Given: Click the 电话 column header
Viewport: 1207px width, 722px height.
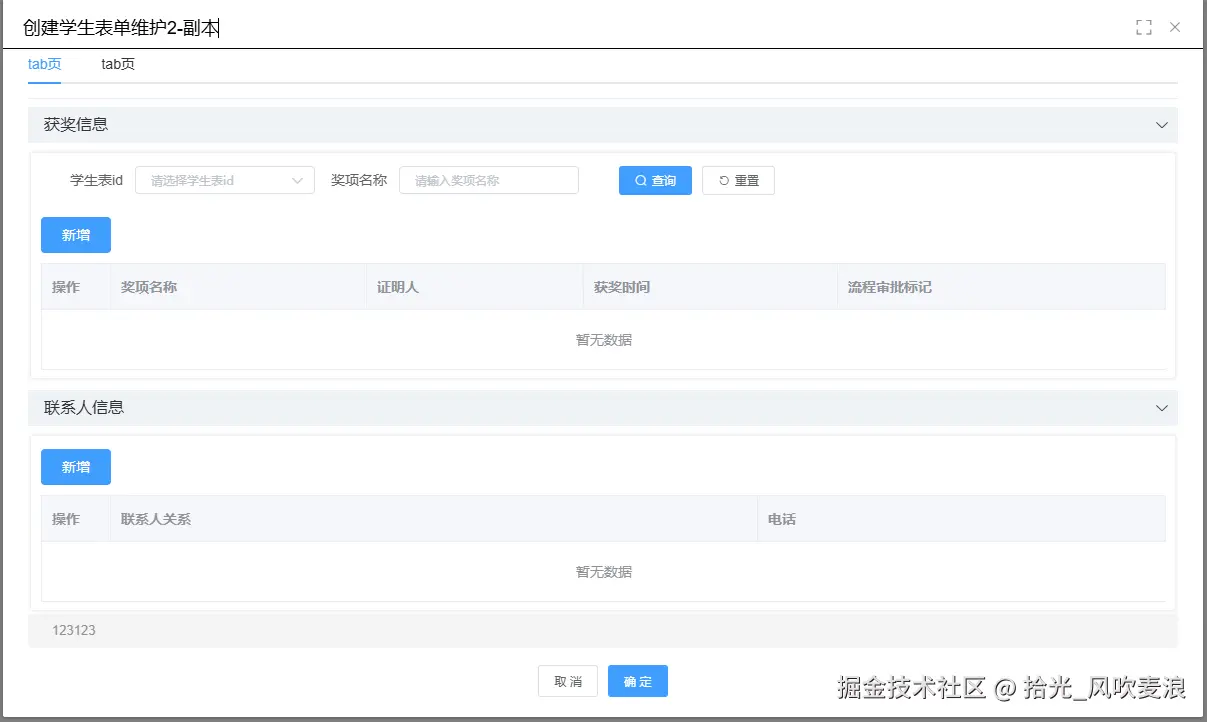Looking at the screenshot, I should coord(961,519).
